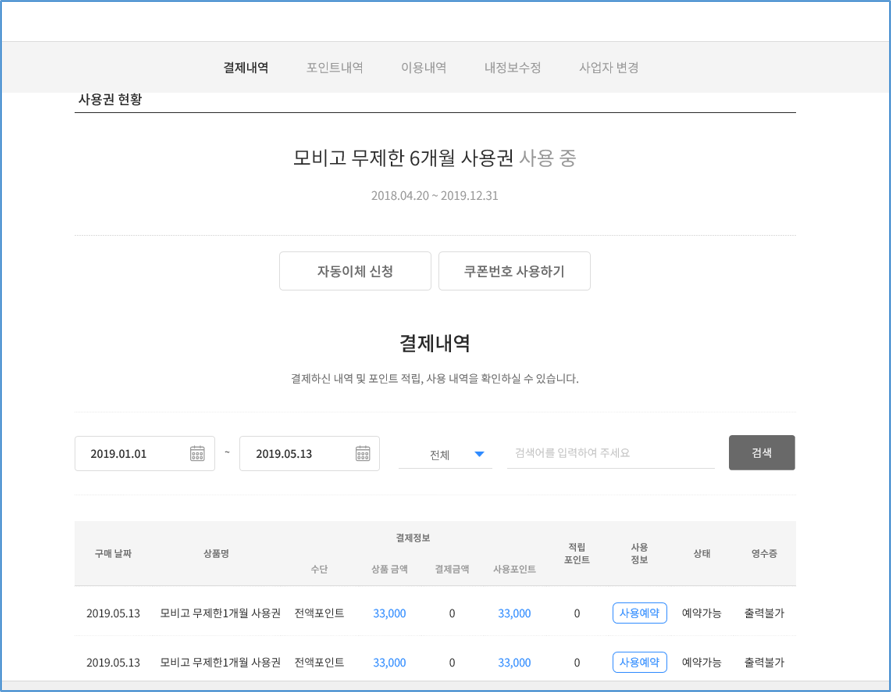Viewport: 891px width, 692px height.
Task: Click the 결제하신 내역 및 포인트 적립 description
Action: click(435, 378)
